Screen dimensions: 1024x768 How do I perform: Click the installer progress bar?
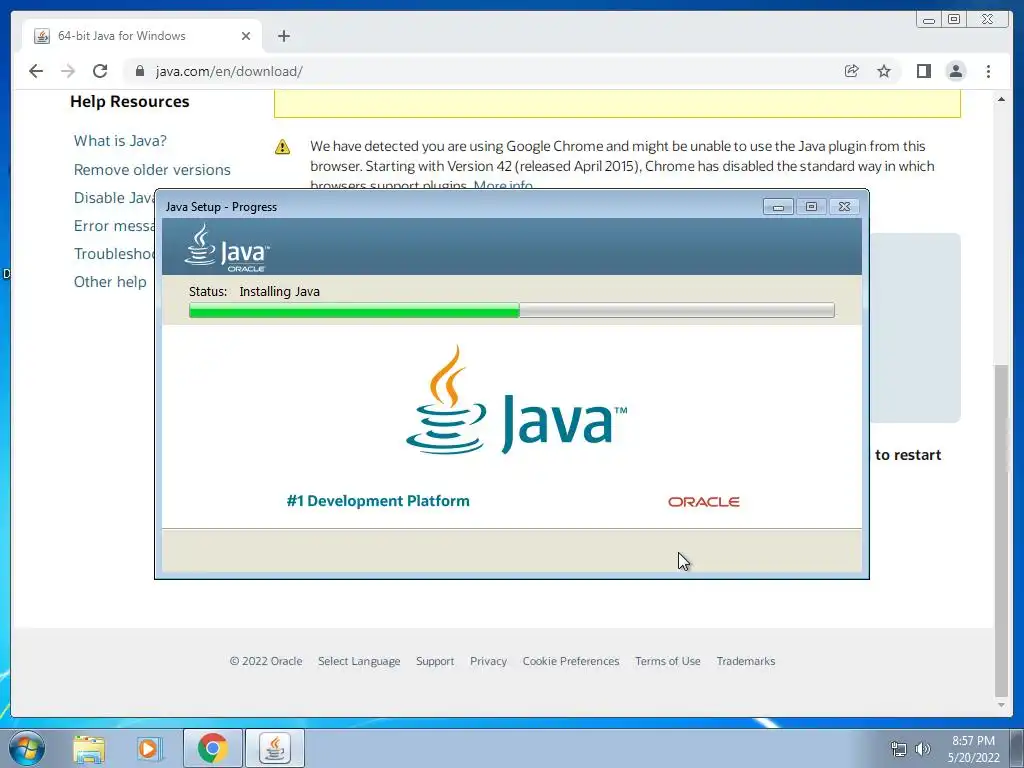511,310
